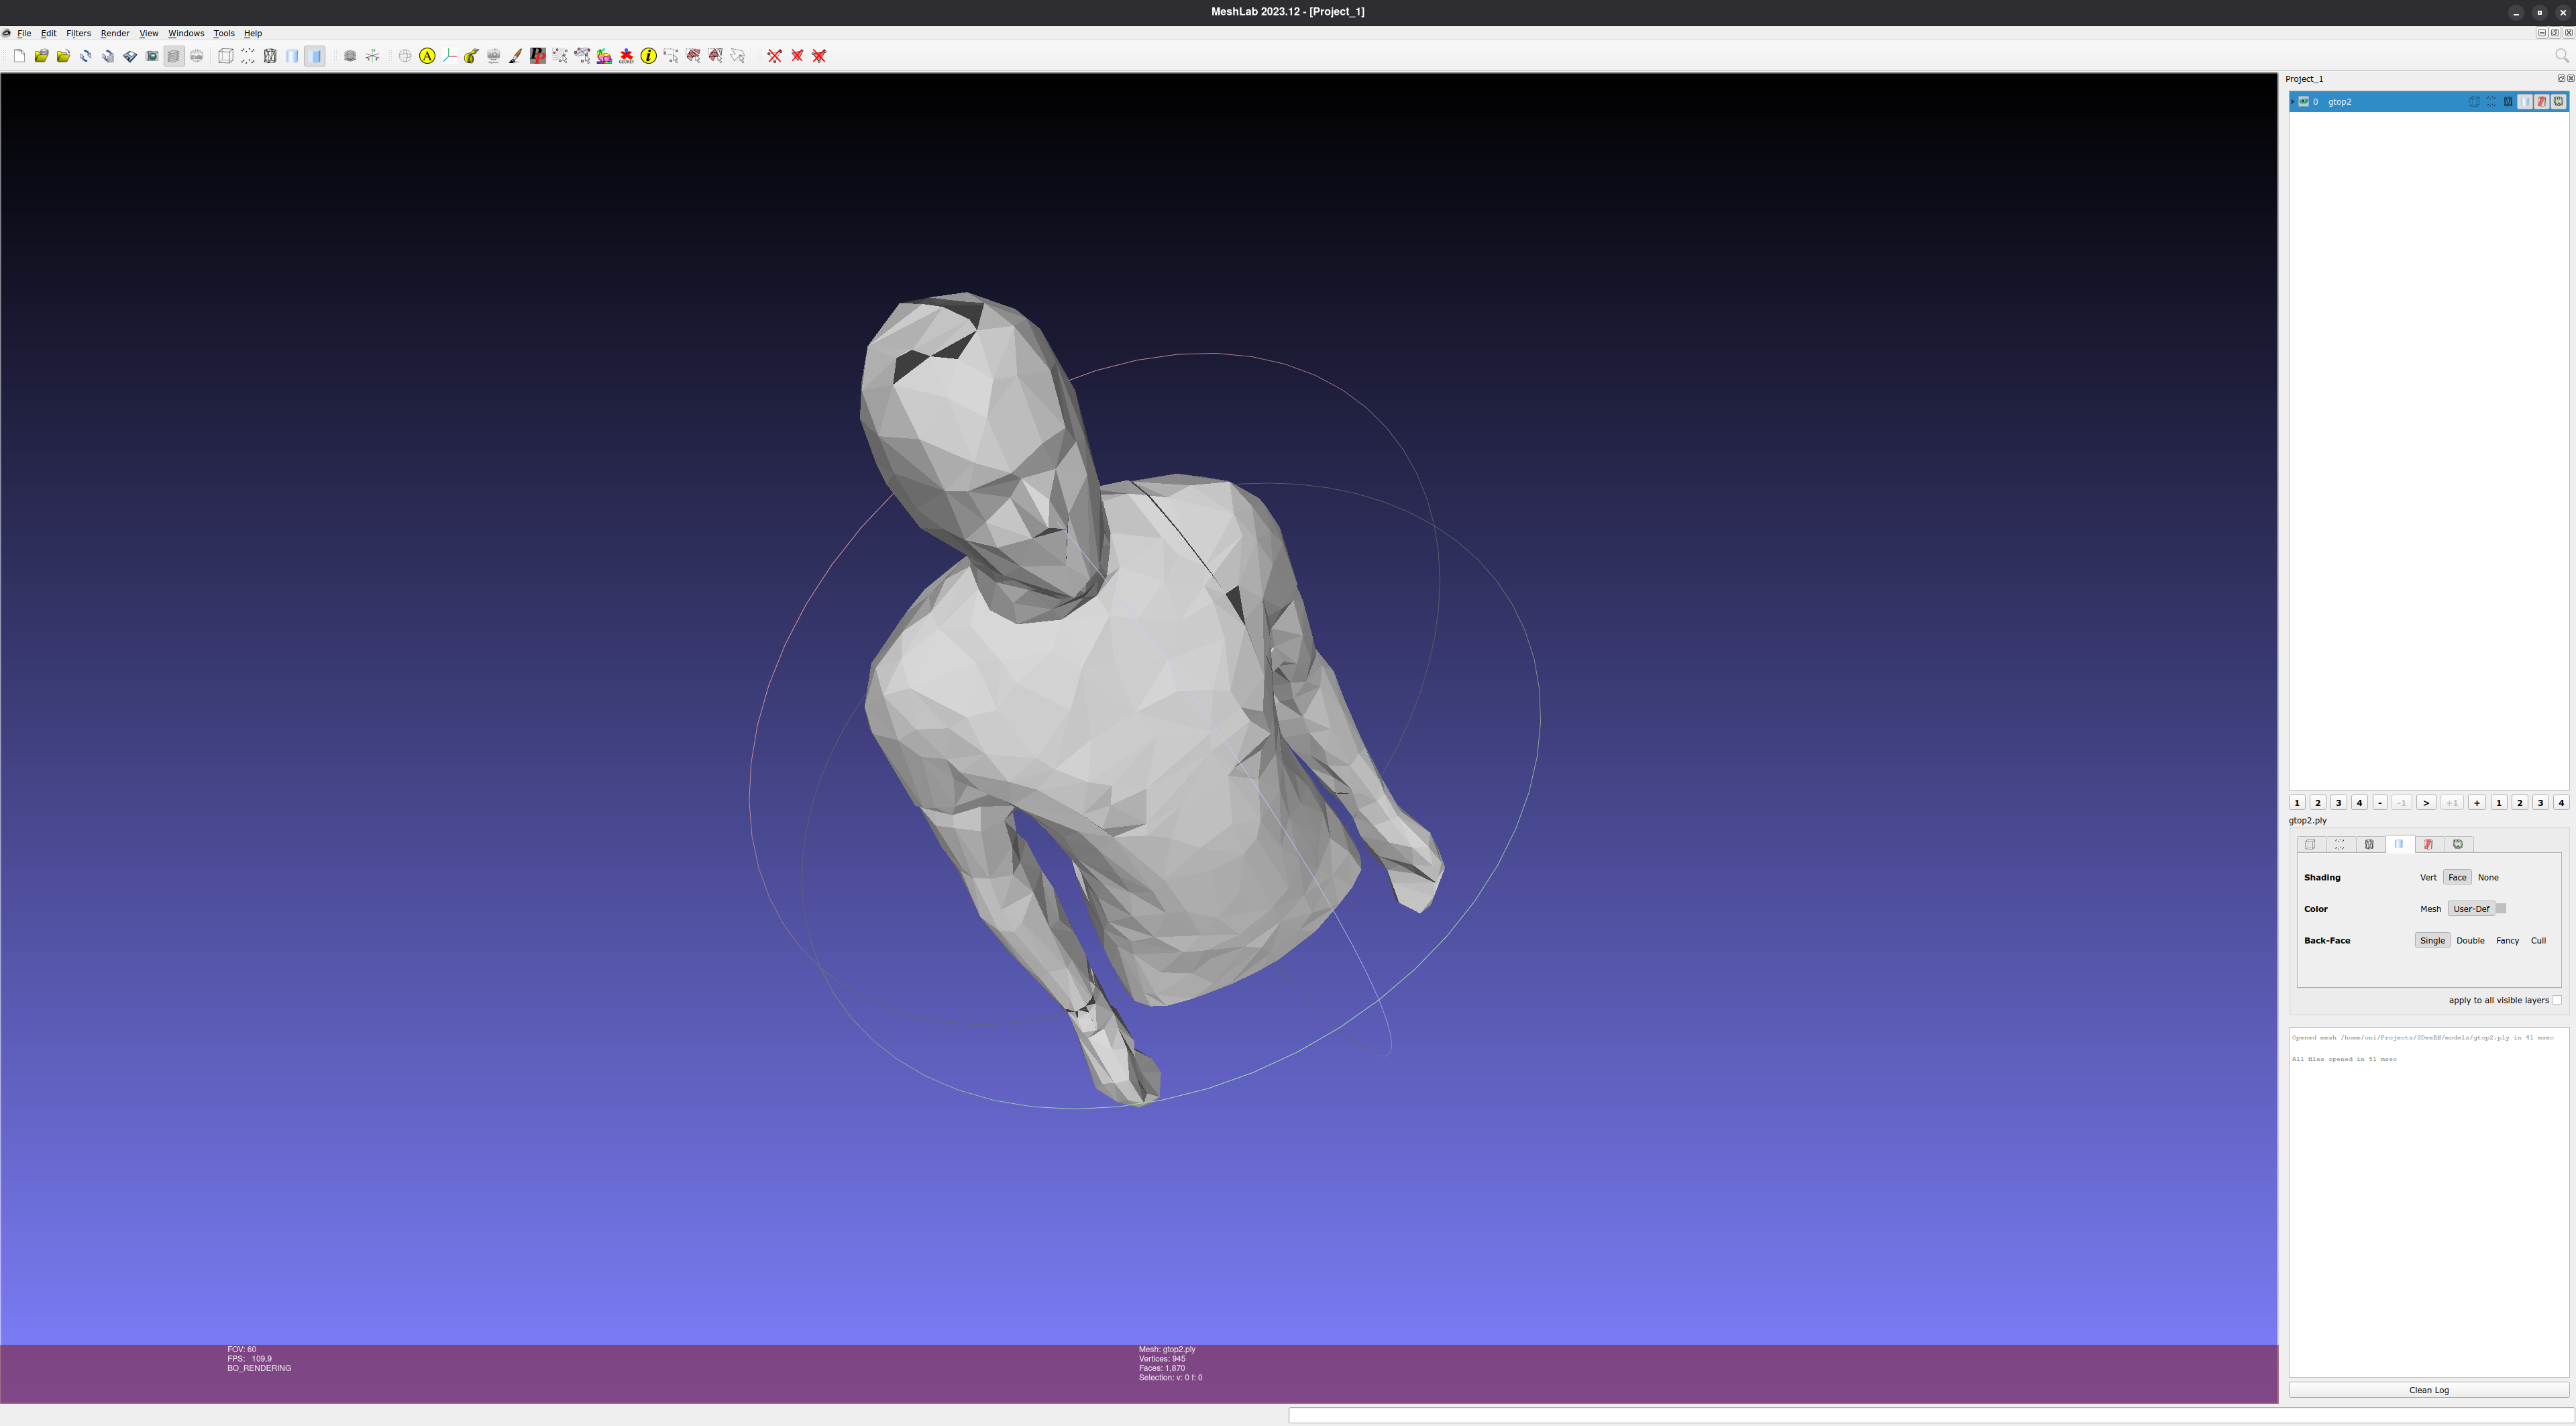
Task: Switch to the green decorator render tab
Action: 2458,844
